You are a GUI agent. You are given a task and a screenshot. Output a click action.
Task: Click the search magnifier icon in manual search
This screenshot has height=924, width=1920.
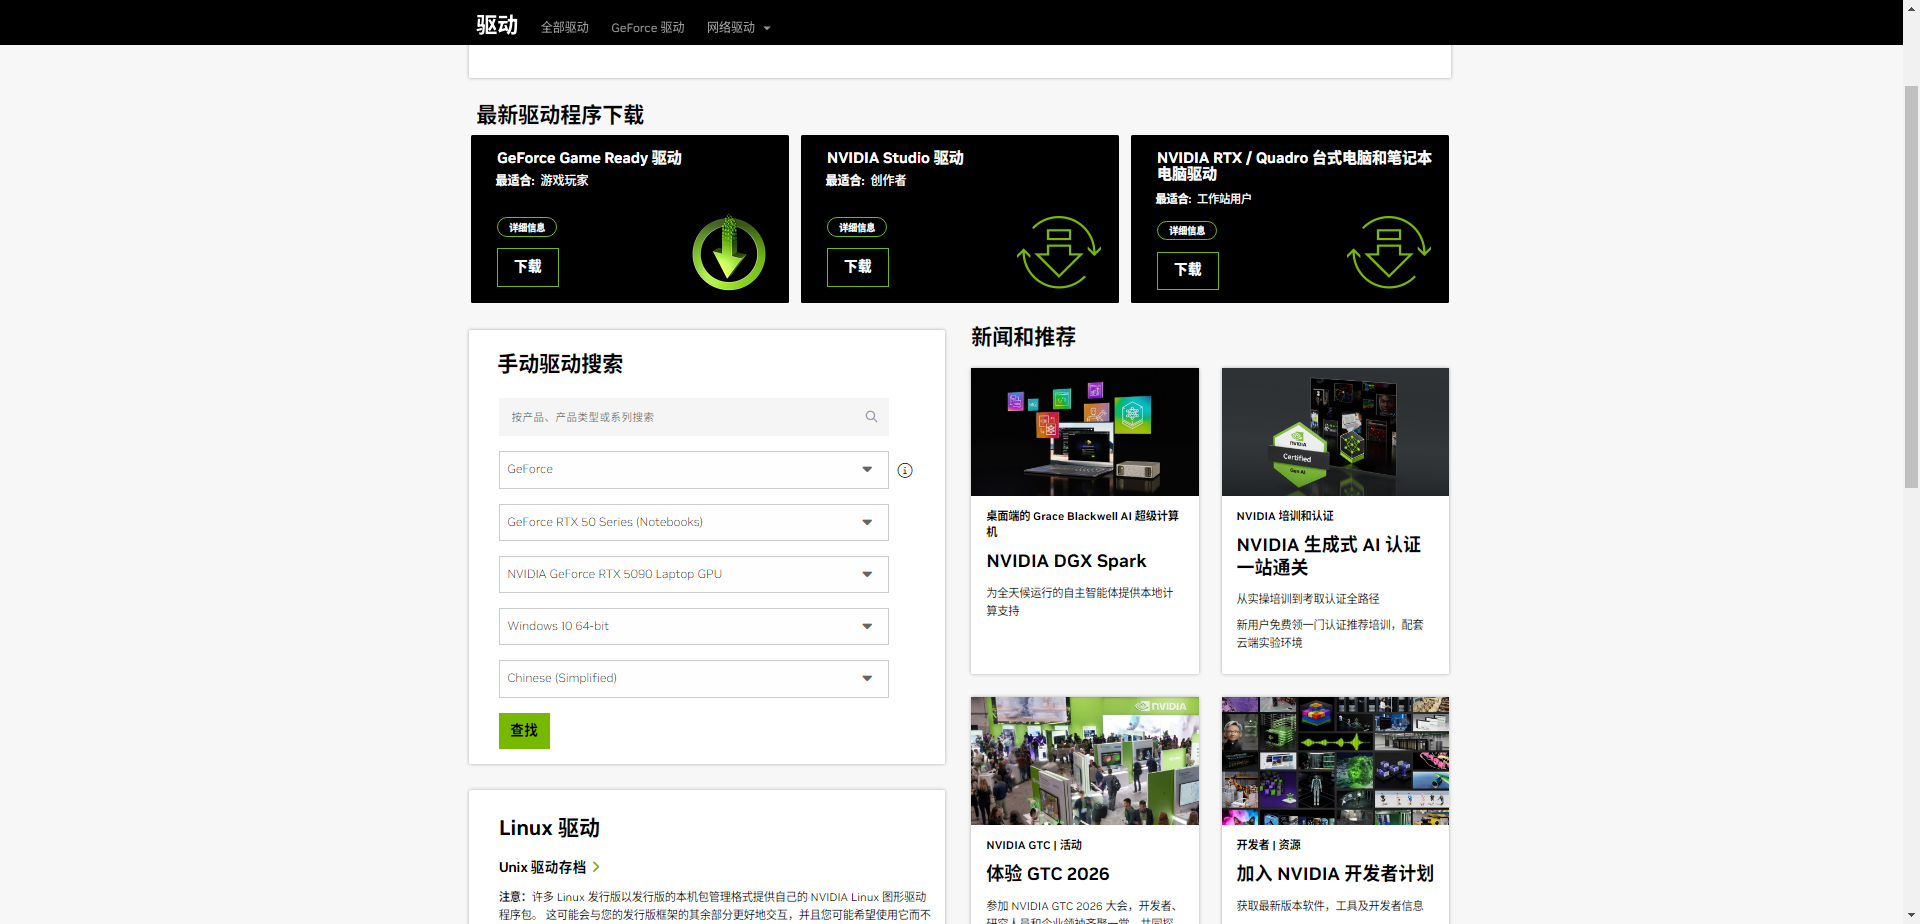(x=871, y=417)
